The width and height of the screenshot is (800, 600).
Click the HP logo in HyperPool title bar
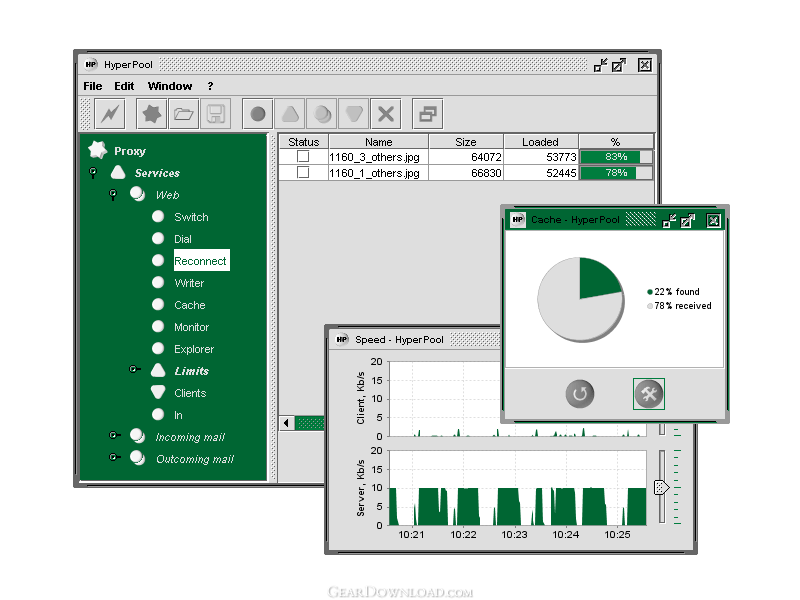[x=91, y=64]
